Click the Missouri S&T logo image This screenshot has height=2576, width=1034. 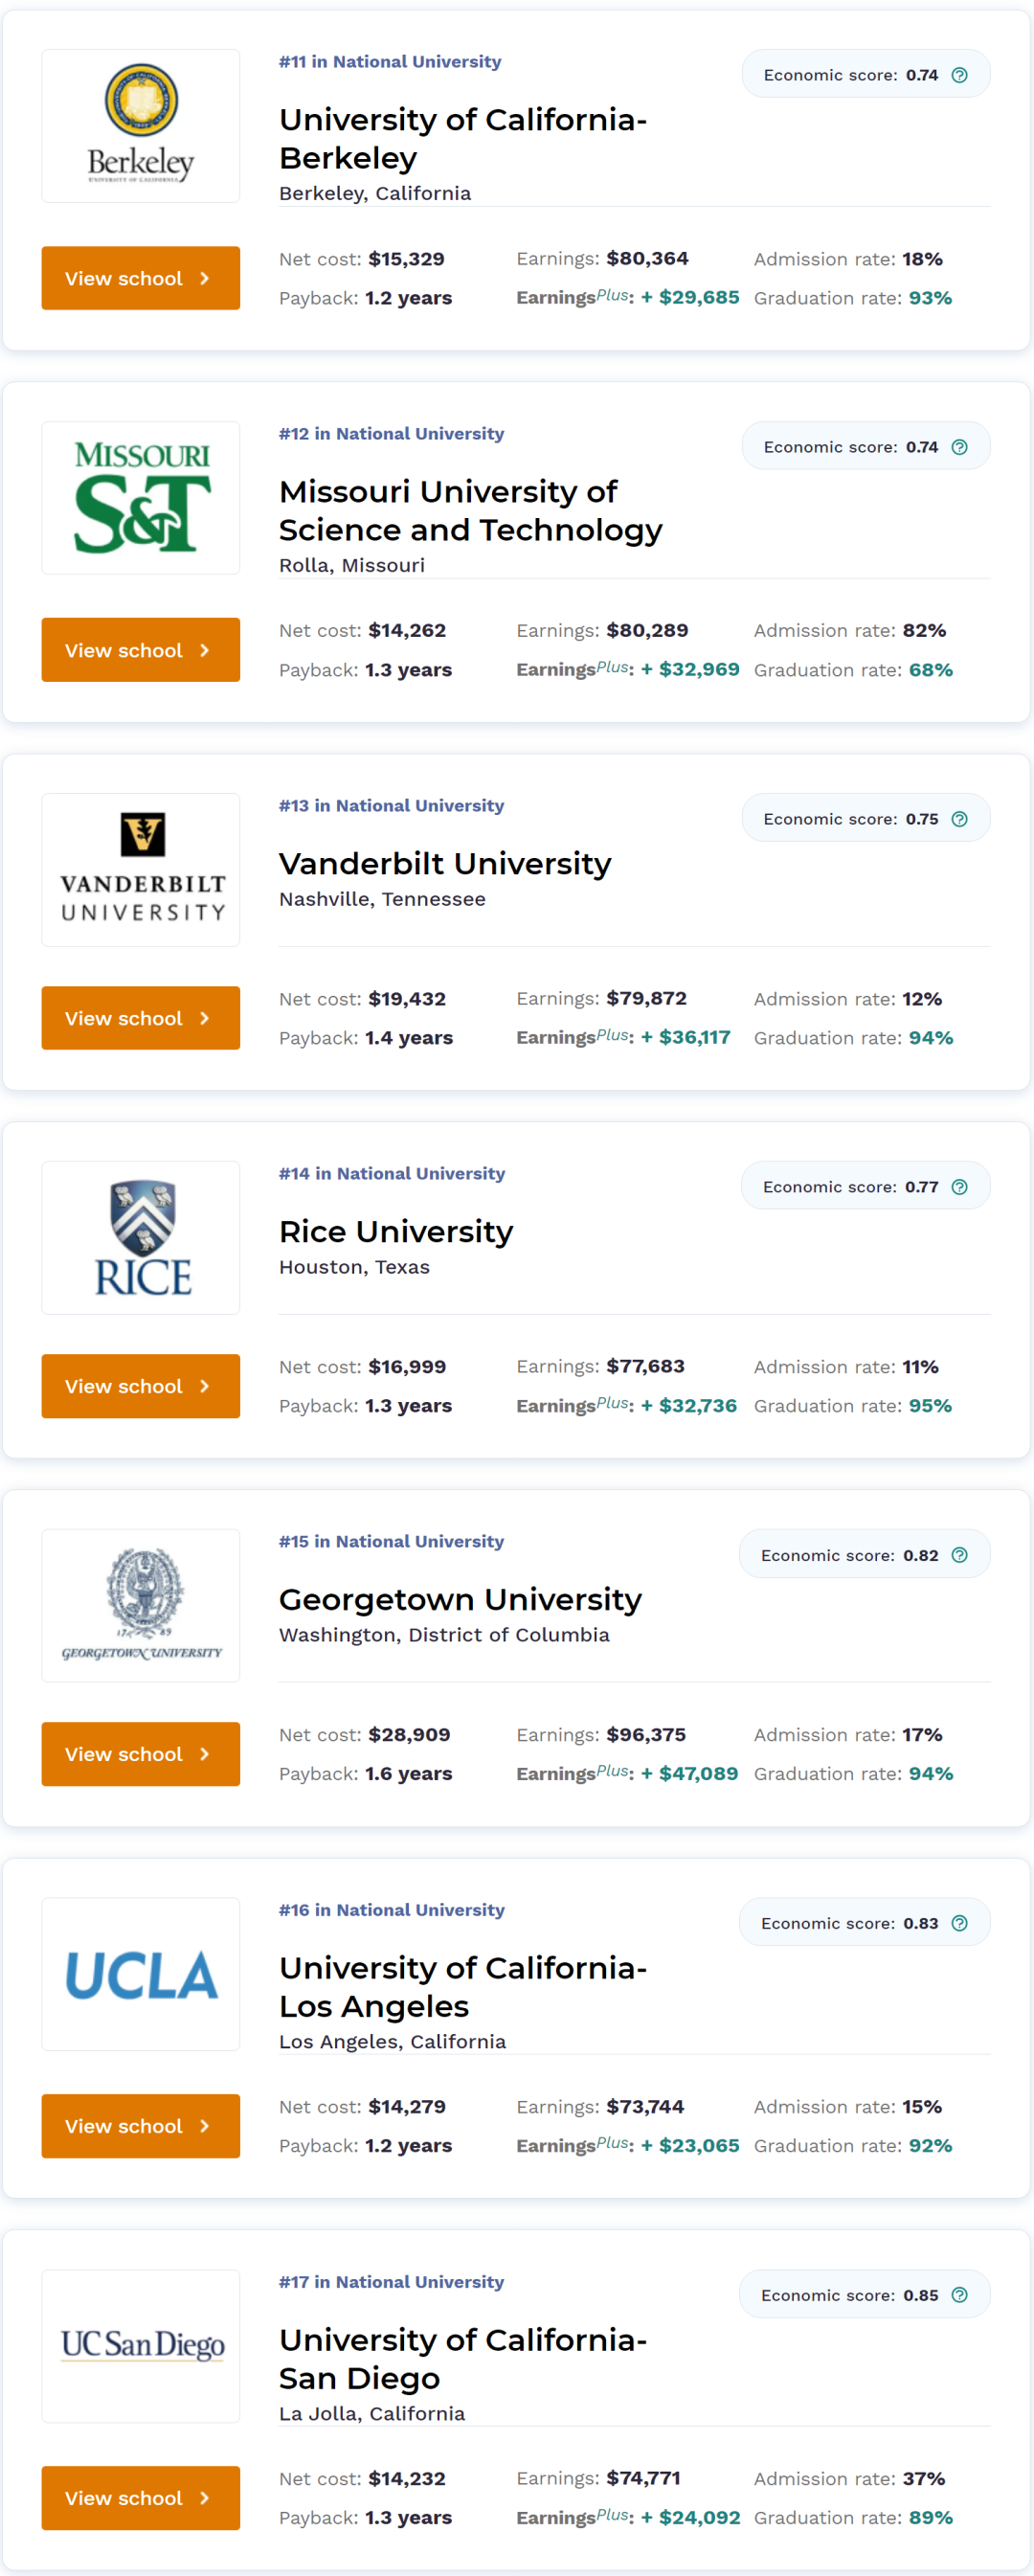pos(141,498)
